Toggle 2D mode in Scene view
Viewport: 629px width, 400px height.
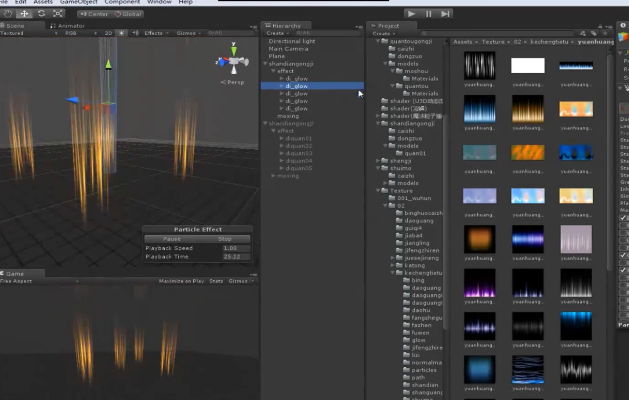109,33
